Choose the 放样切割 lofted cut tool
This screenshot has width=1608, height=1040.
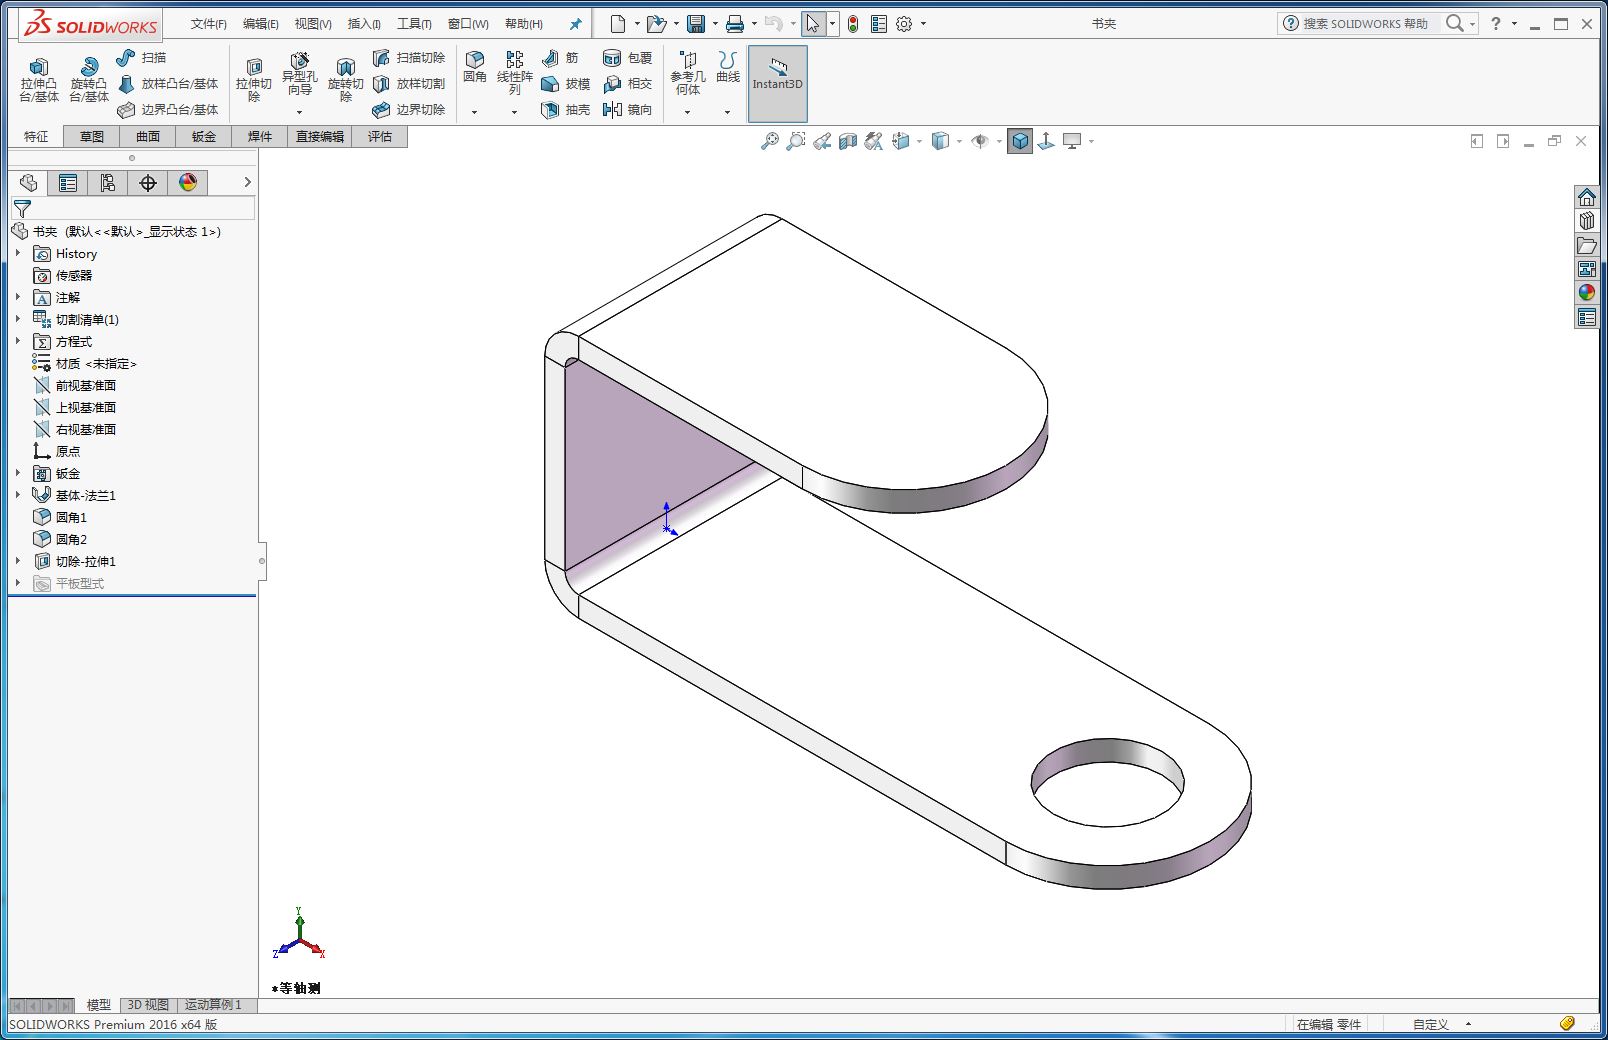408,84
